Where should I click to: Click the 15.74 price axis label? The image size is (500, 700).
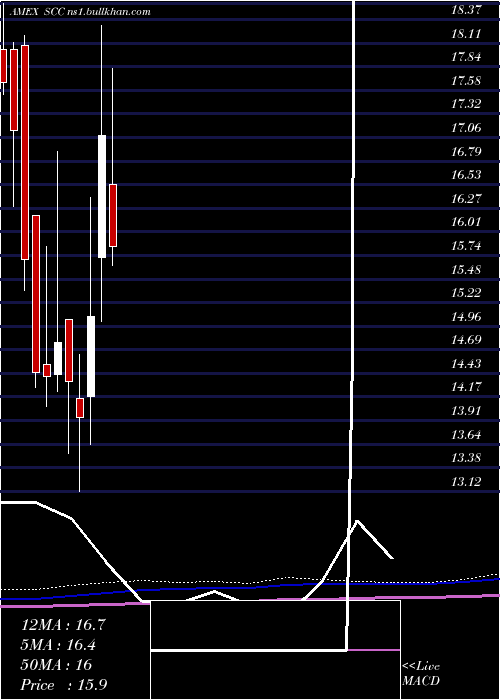click(466, 246)
